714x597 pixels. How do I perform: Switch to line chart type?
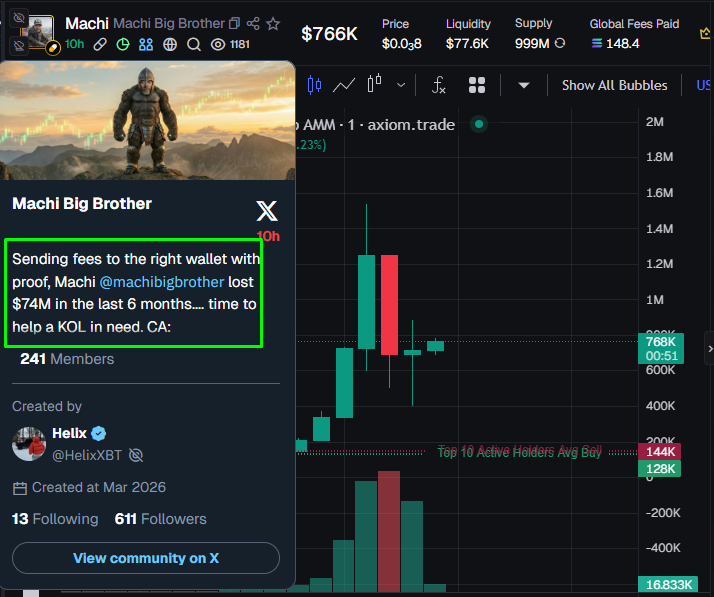[x=344, y=85]
